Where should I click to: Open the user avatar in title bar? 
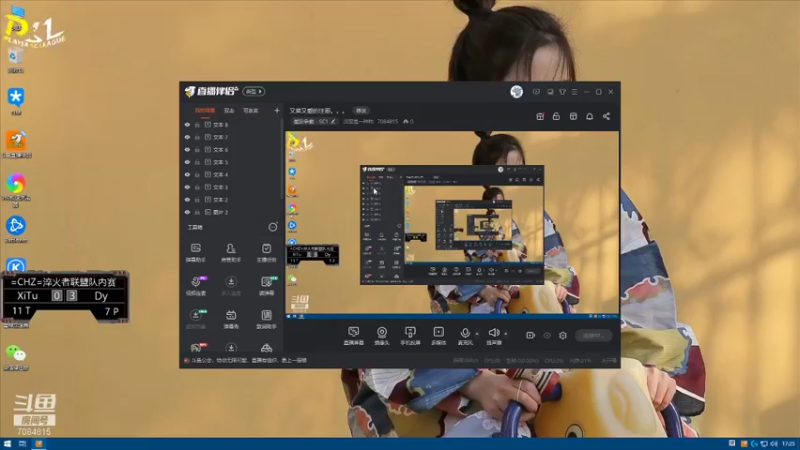click(516, 92)
